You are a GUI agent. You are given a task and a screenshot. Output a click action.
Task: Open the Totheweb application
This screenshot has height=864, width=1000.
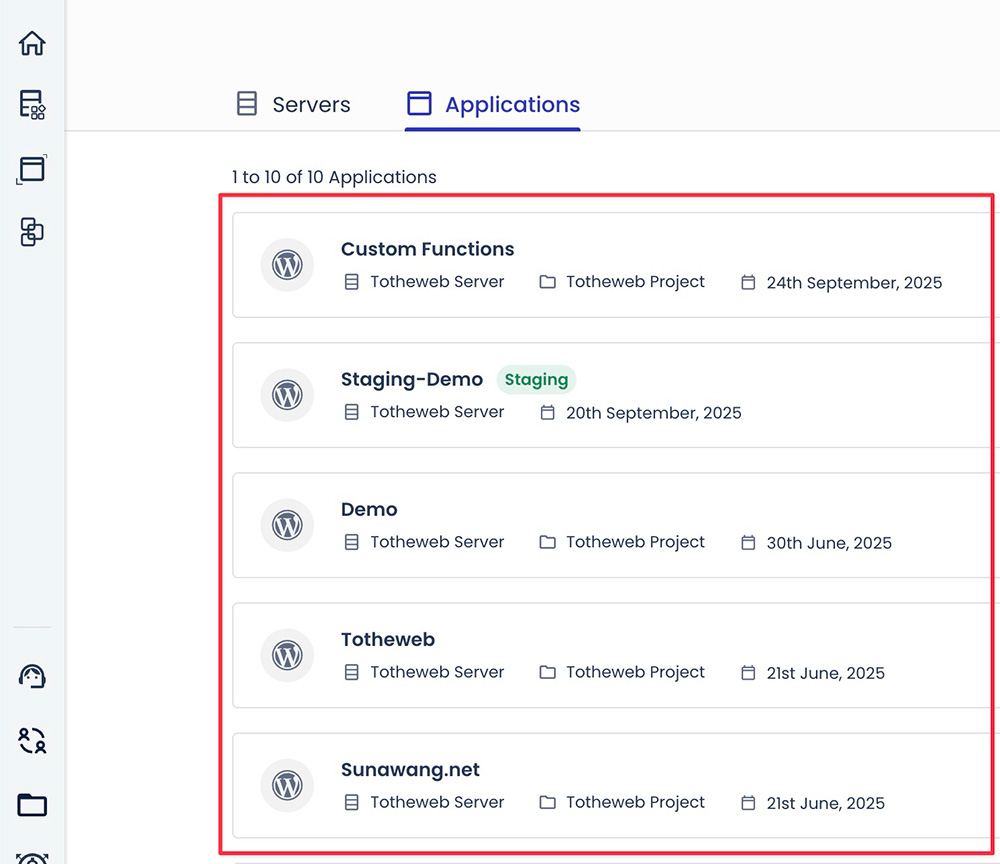click(388, 639)
